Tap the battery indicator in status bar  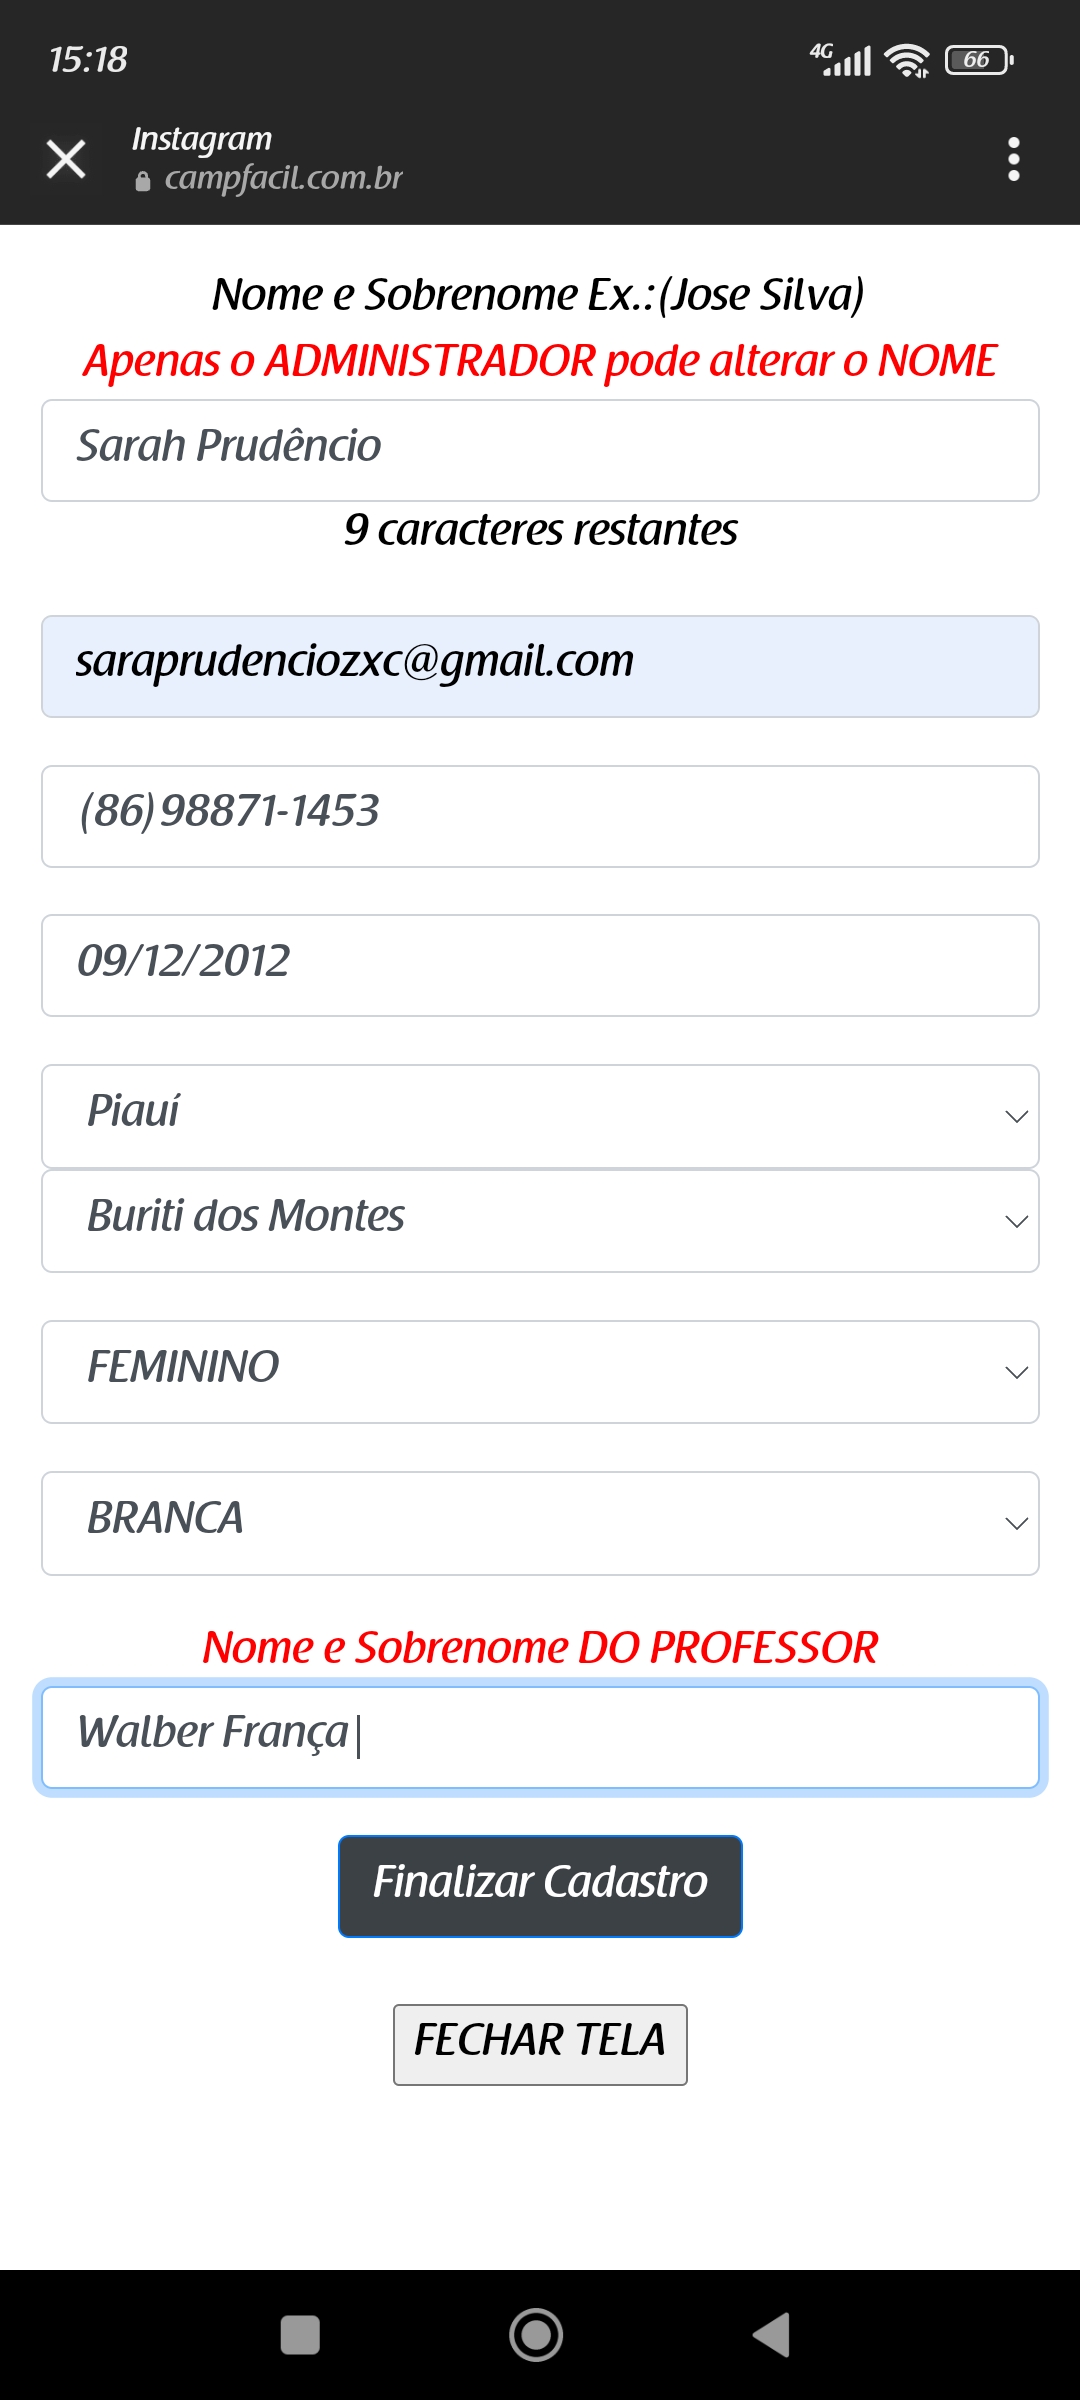pyautogui.click(x=979, y=60)
